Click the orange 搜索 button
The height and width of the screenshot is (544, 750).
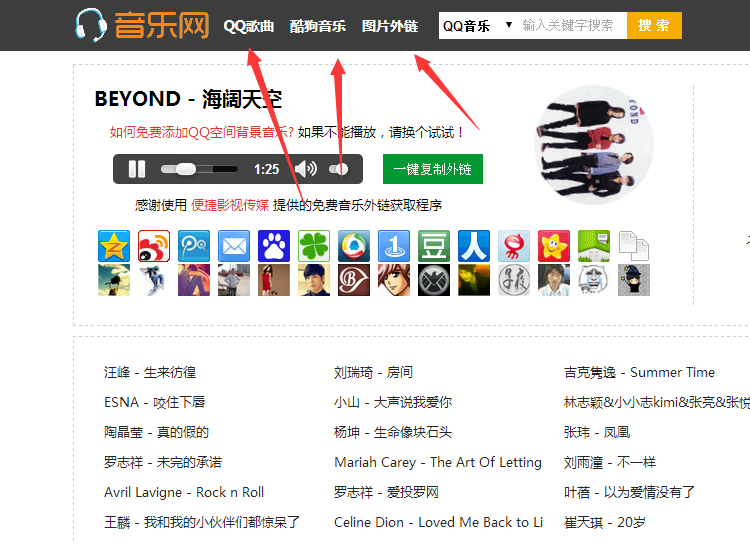tap(654, 25)
